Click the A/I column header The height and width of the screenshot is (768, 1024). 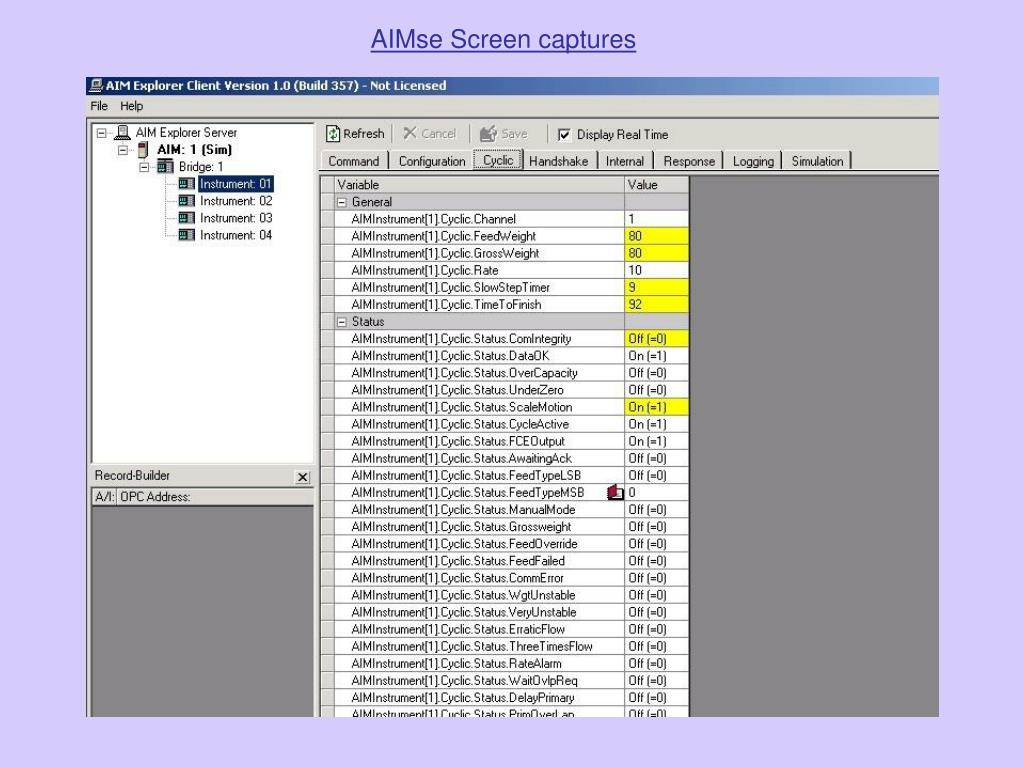[104, 497]
